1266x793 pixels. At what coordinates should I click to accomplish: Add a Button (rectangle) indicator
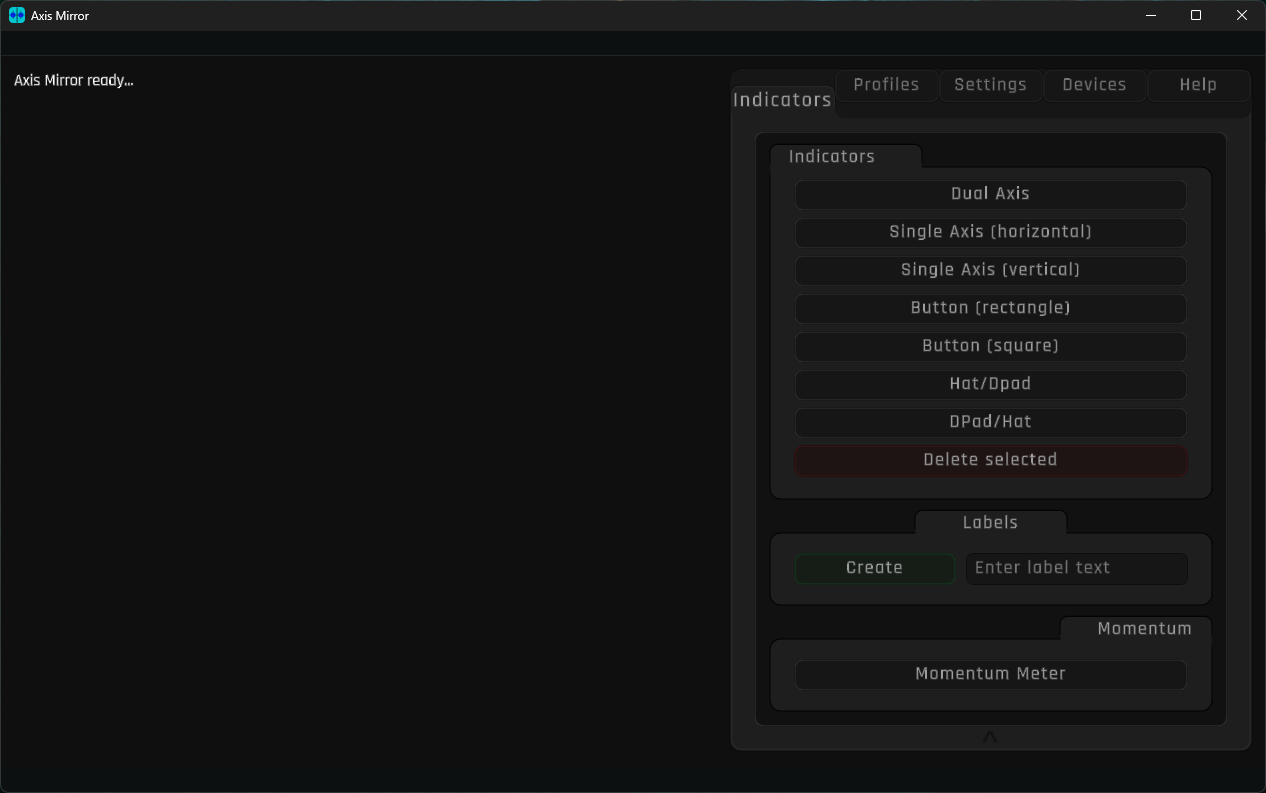click(x=990, y=308)
